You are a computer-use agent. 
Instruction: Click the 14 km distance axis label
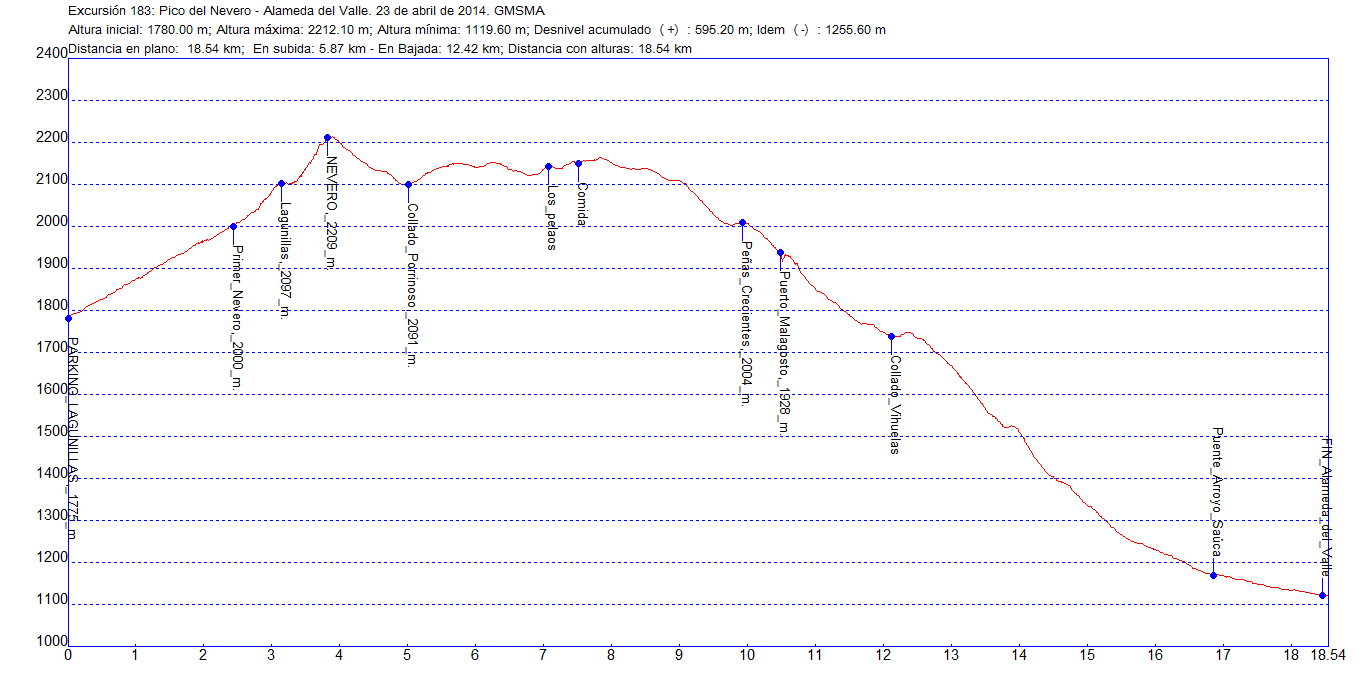(x=1018, y=655)
